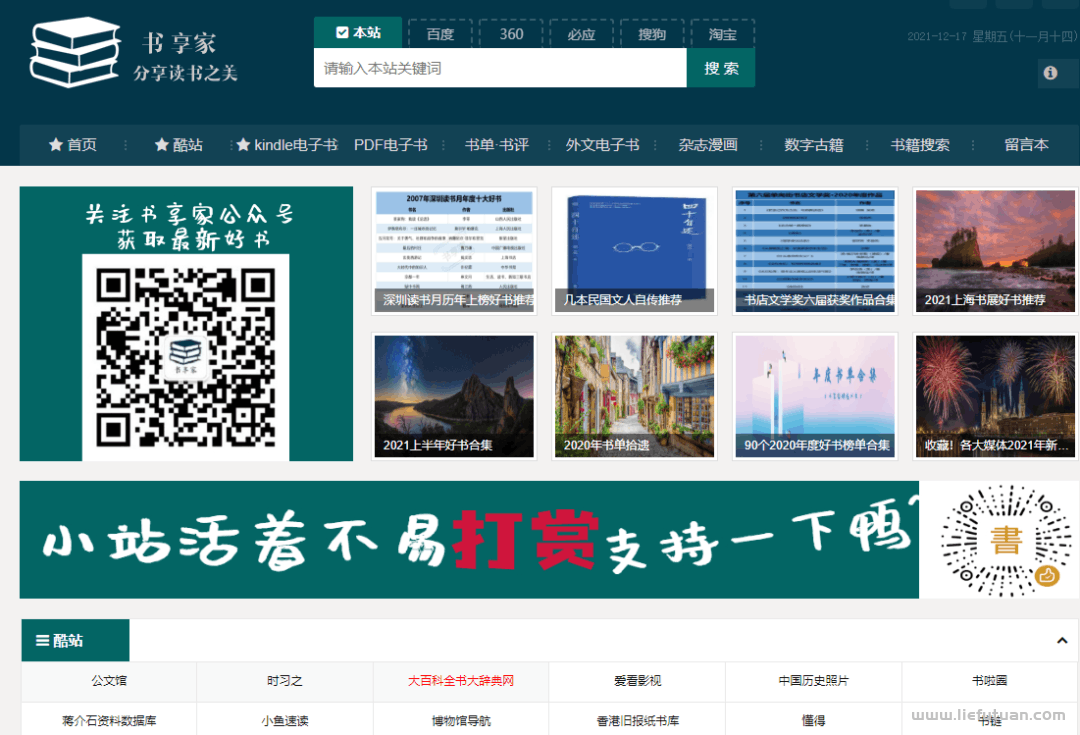
Task: Open the 2021上半年好书合集 thumbnail
Action: [453, 395]
